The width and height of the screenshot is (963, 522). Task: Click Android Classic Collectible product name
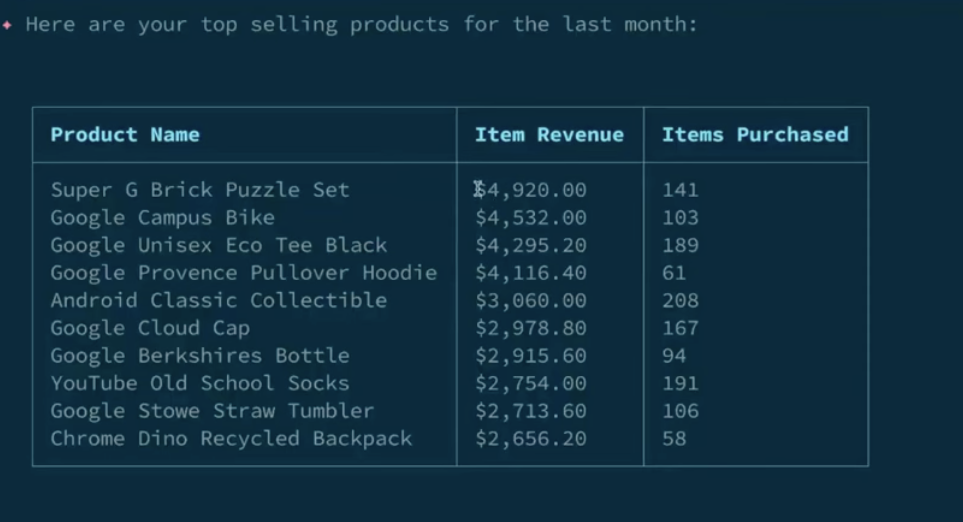coord(218,300)
